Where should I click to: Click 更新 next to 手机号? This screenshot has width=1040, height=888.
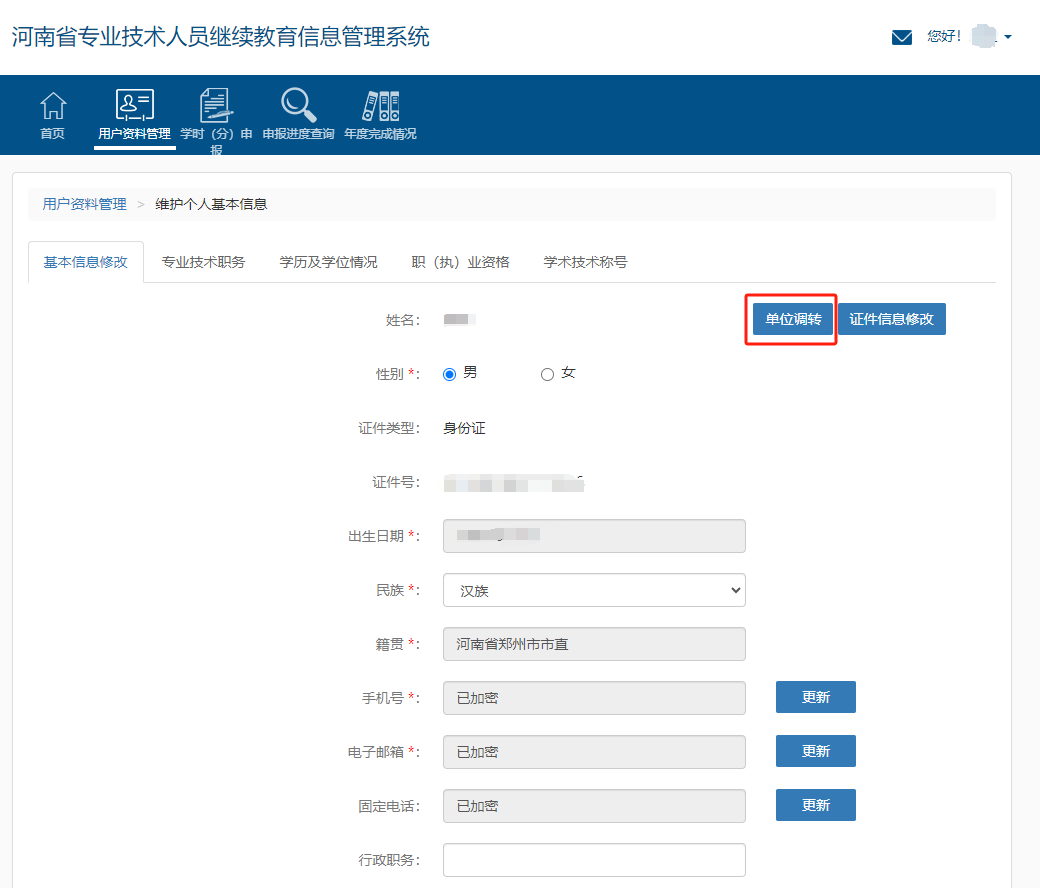pyautogui.click(x=815, y=697)
